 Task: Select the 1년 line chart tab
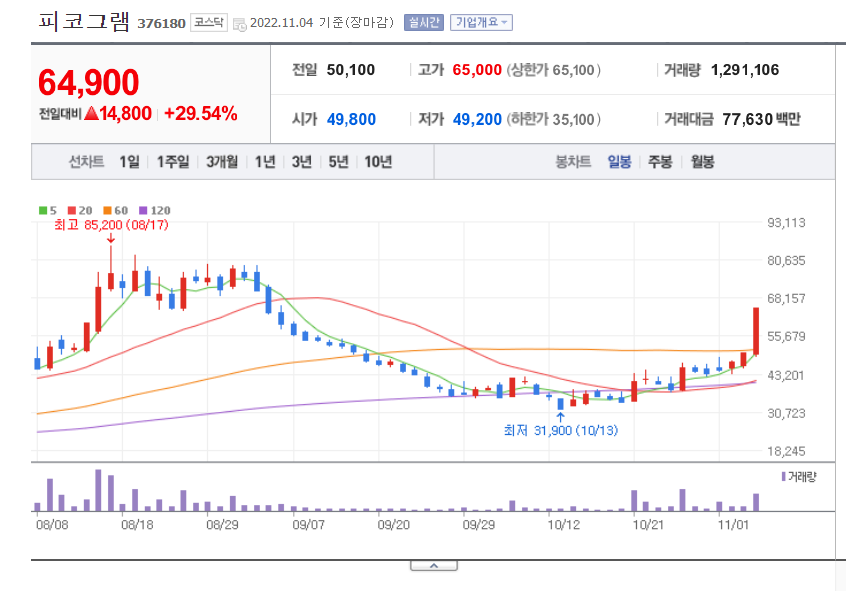[x=265, y=161]
